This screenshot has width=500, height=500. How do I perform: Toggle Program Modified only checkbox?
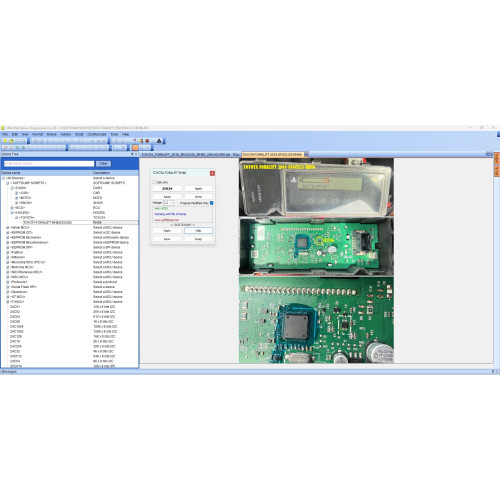pos(212,203)
